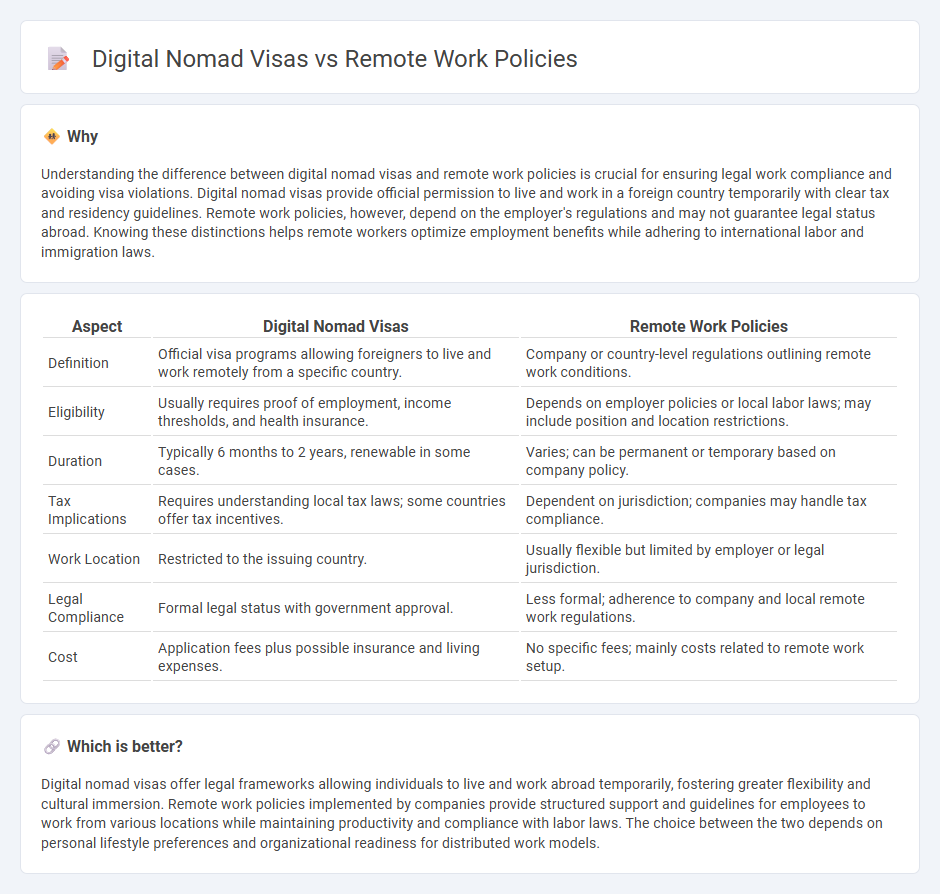Image resolution: width=940 pixels, height=894 pixels.
Task: Click the paragraph beginning Digital nomad visas offer legal frameworks
Action: click(x=462, y=813)
